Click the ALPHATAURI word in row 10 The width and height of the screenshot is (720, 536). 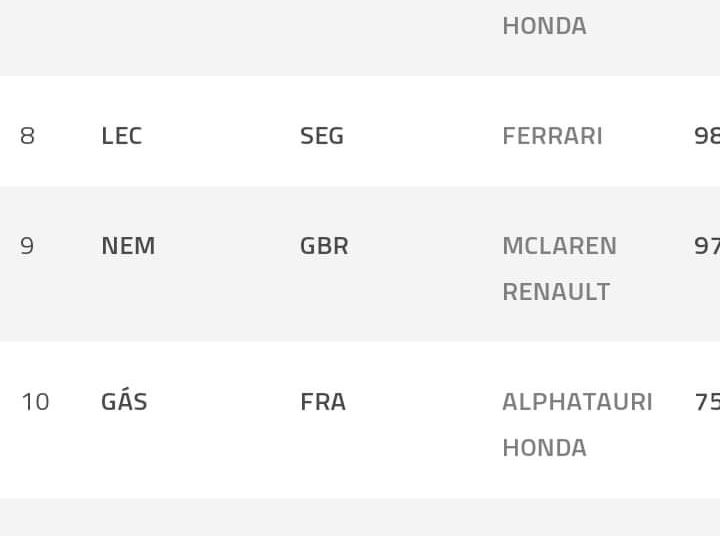tap(577, 402)
